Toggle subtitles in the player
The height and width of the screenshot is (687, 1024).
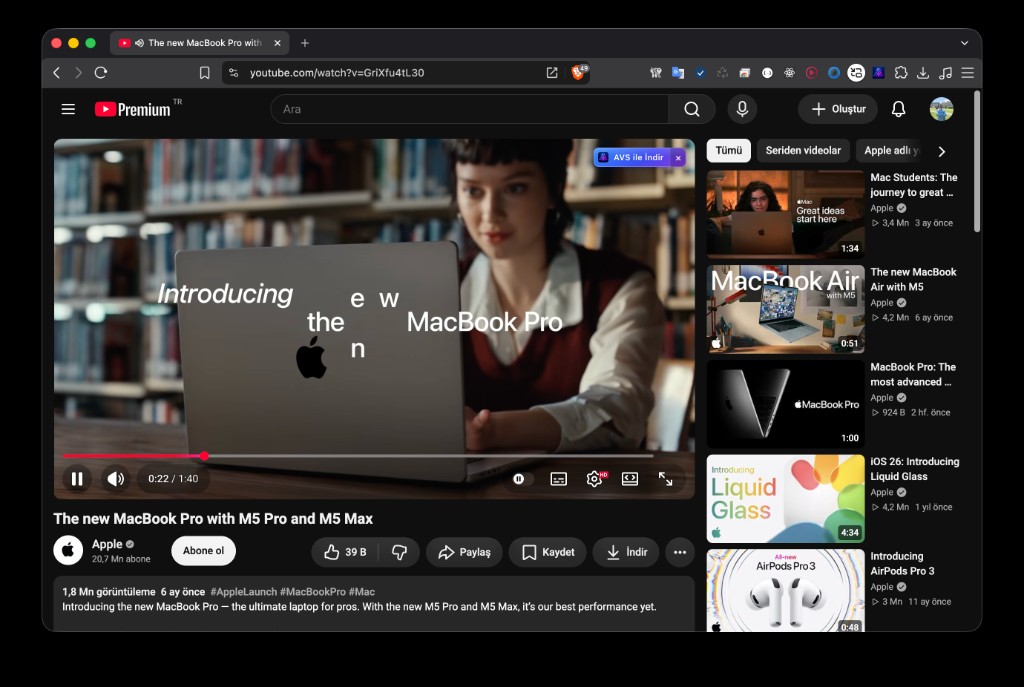pos(559,479)
